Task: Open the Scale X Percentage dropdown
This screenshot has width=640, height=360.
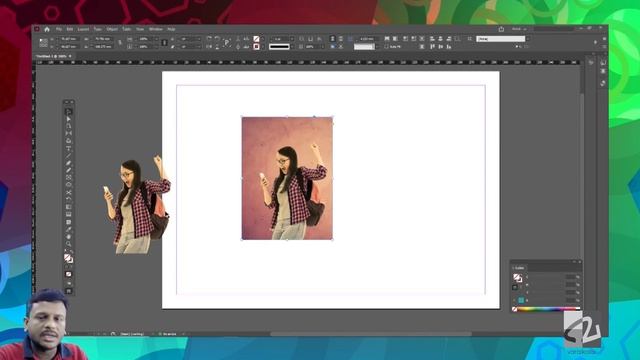Action: 156,39
